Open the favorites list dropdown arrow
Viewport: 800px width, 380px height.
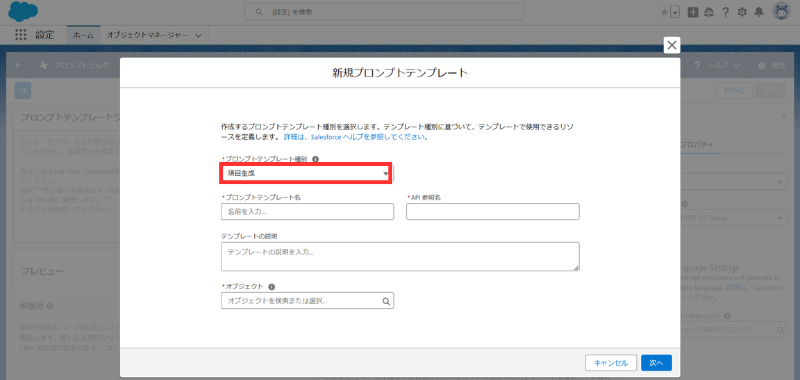(x=676, y=13)
